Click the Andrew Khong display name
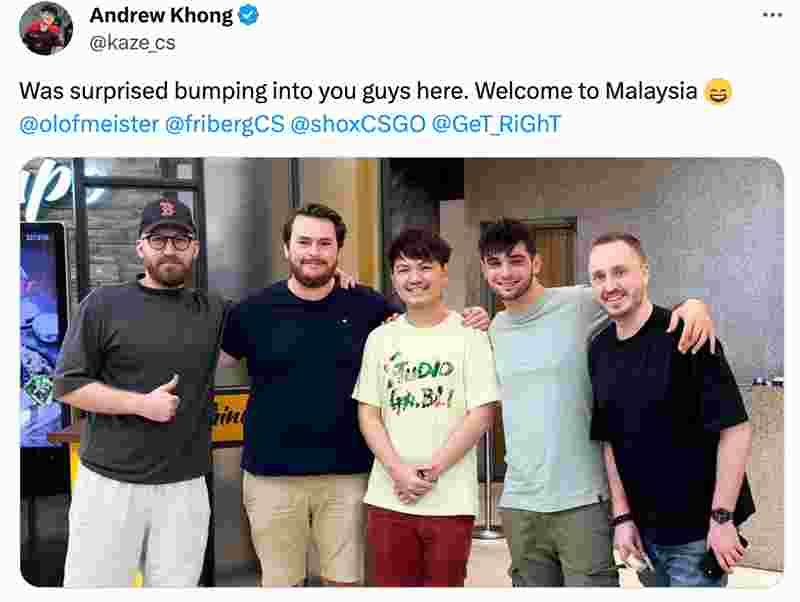 coord(161,15)
